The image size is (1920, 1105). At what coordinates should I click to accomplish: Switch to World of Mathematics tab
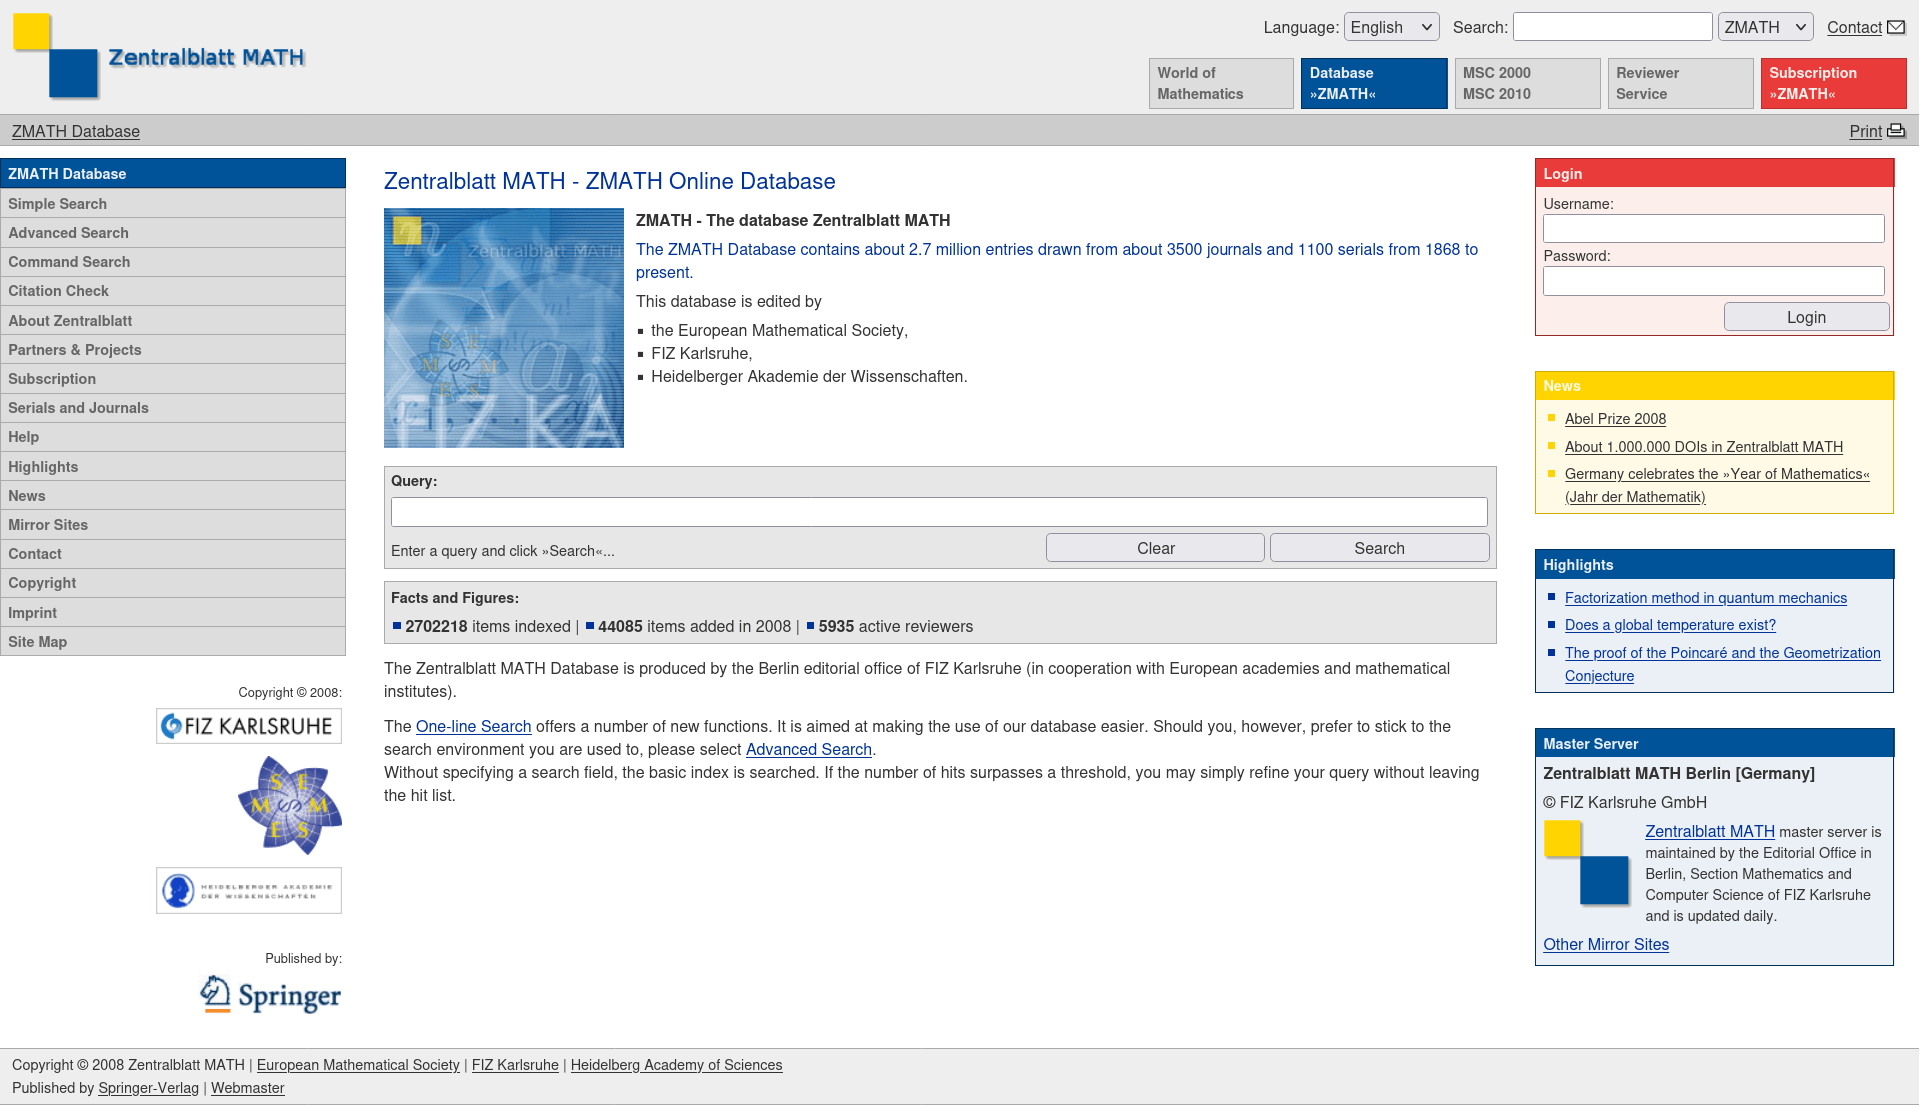(x=1220, y=83)
